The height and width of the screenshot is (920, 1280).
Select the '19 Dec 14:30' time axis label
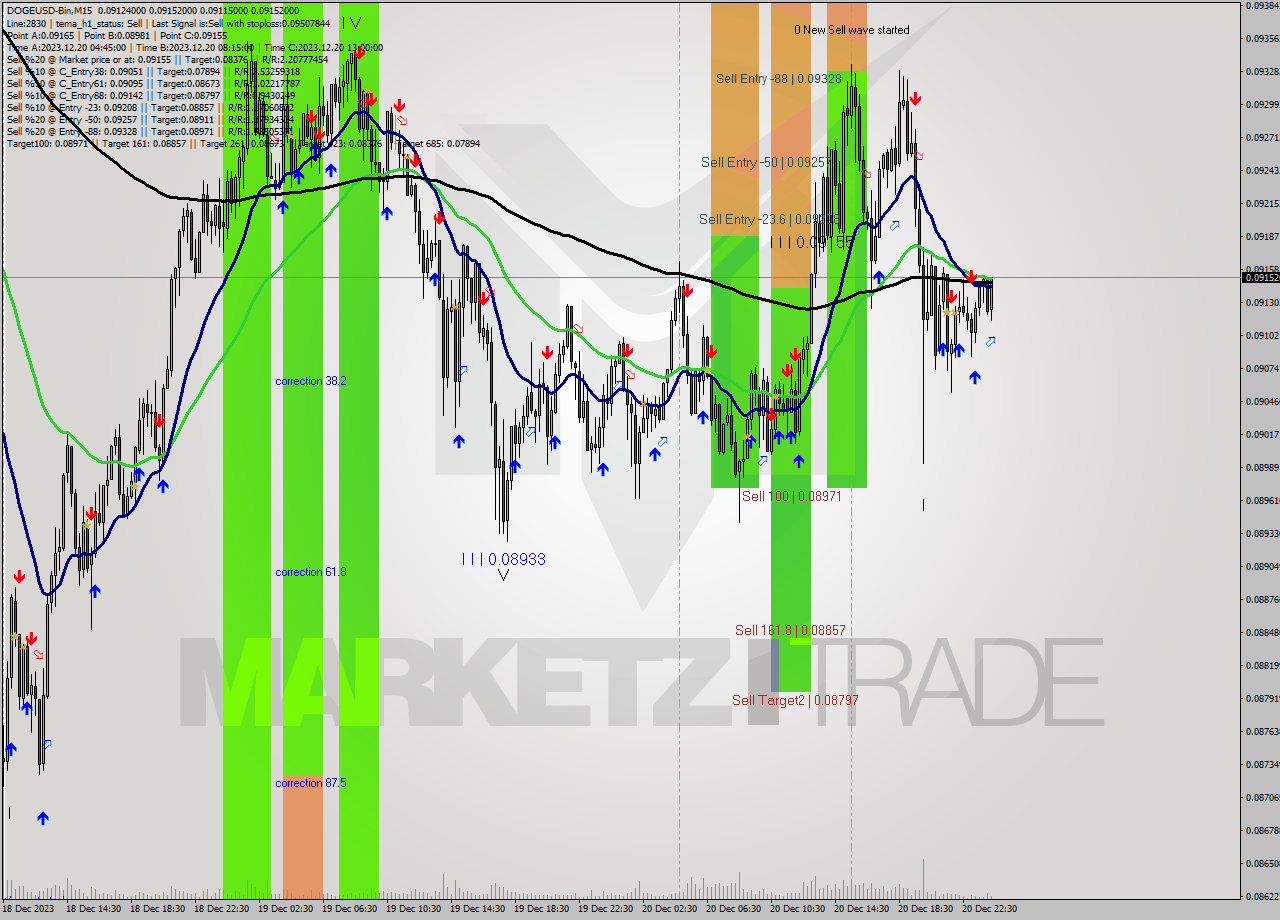click(478, 909)
